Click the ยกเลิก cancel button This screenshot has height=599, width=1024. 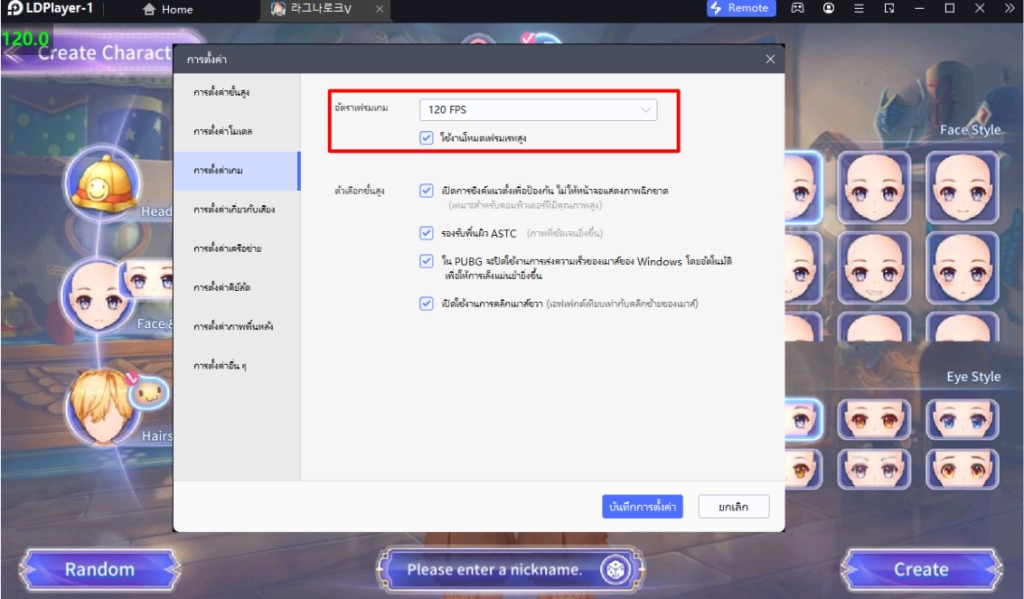(x=733, y=507)
